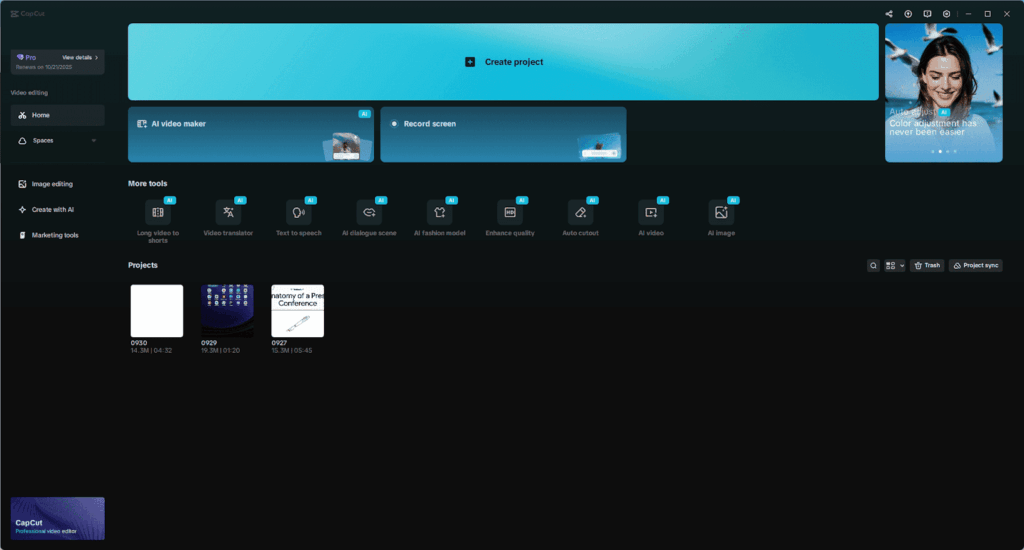Open the grid view layout dropdown
Viewport: 1024px width, 550px height.
click(x=894, y=265)
